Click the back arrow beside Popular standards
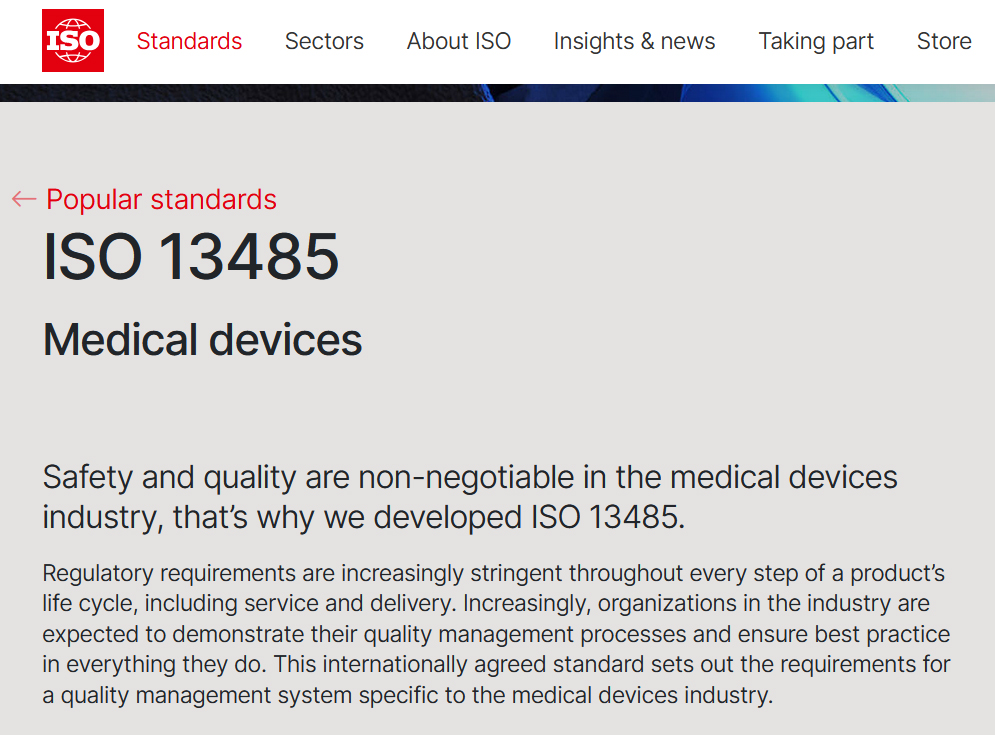This screenshot has width=995, height=735. pos(24,199)
